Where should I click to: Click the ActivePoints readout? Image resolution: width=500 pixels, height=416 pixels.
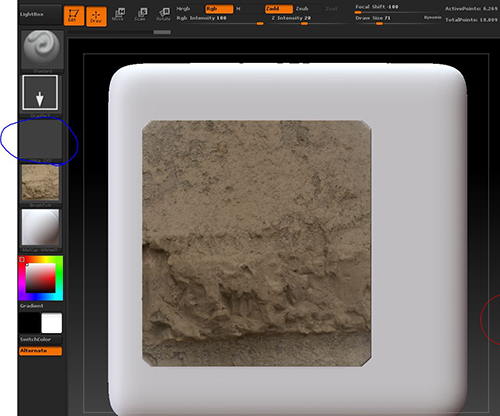pyautogui.click(x=471, y=9)
